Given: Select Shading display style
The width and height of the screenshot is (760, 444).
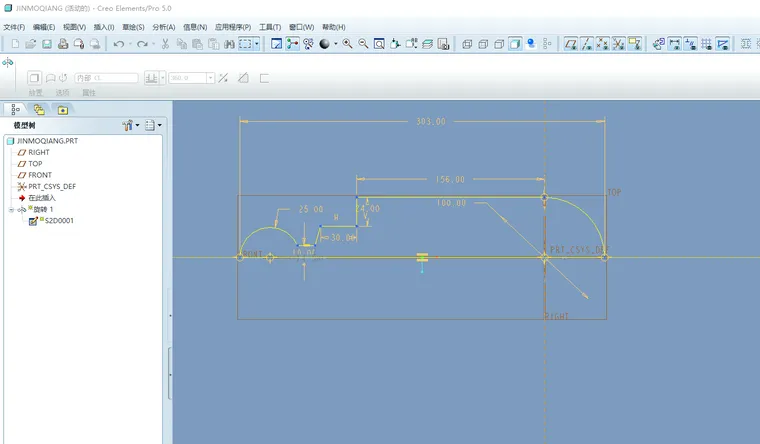Looking at the screenshot, I should pos(515,44).
